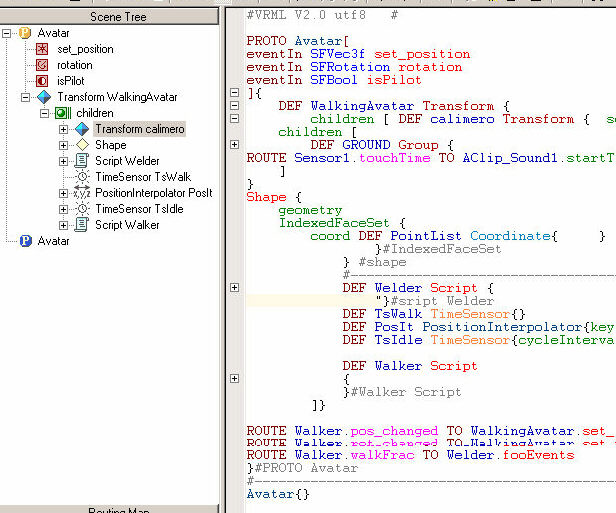Screen dimensions: 616x513
Task: Select 'PositionInterpolator PosIt' tree item
Action: coord(154,193)
